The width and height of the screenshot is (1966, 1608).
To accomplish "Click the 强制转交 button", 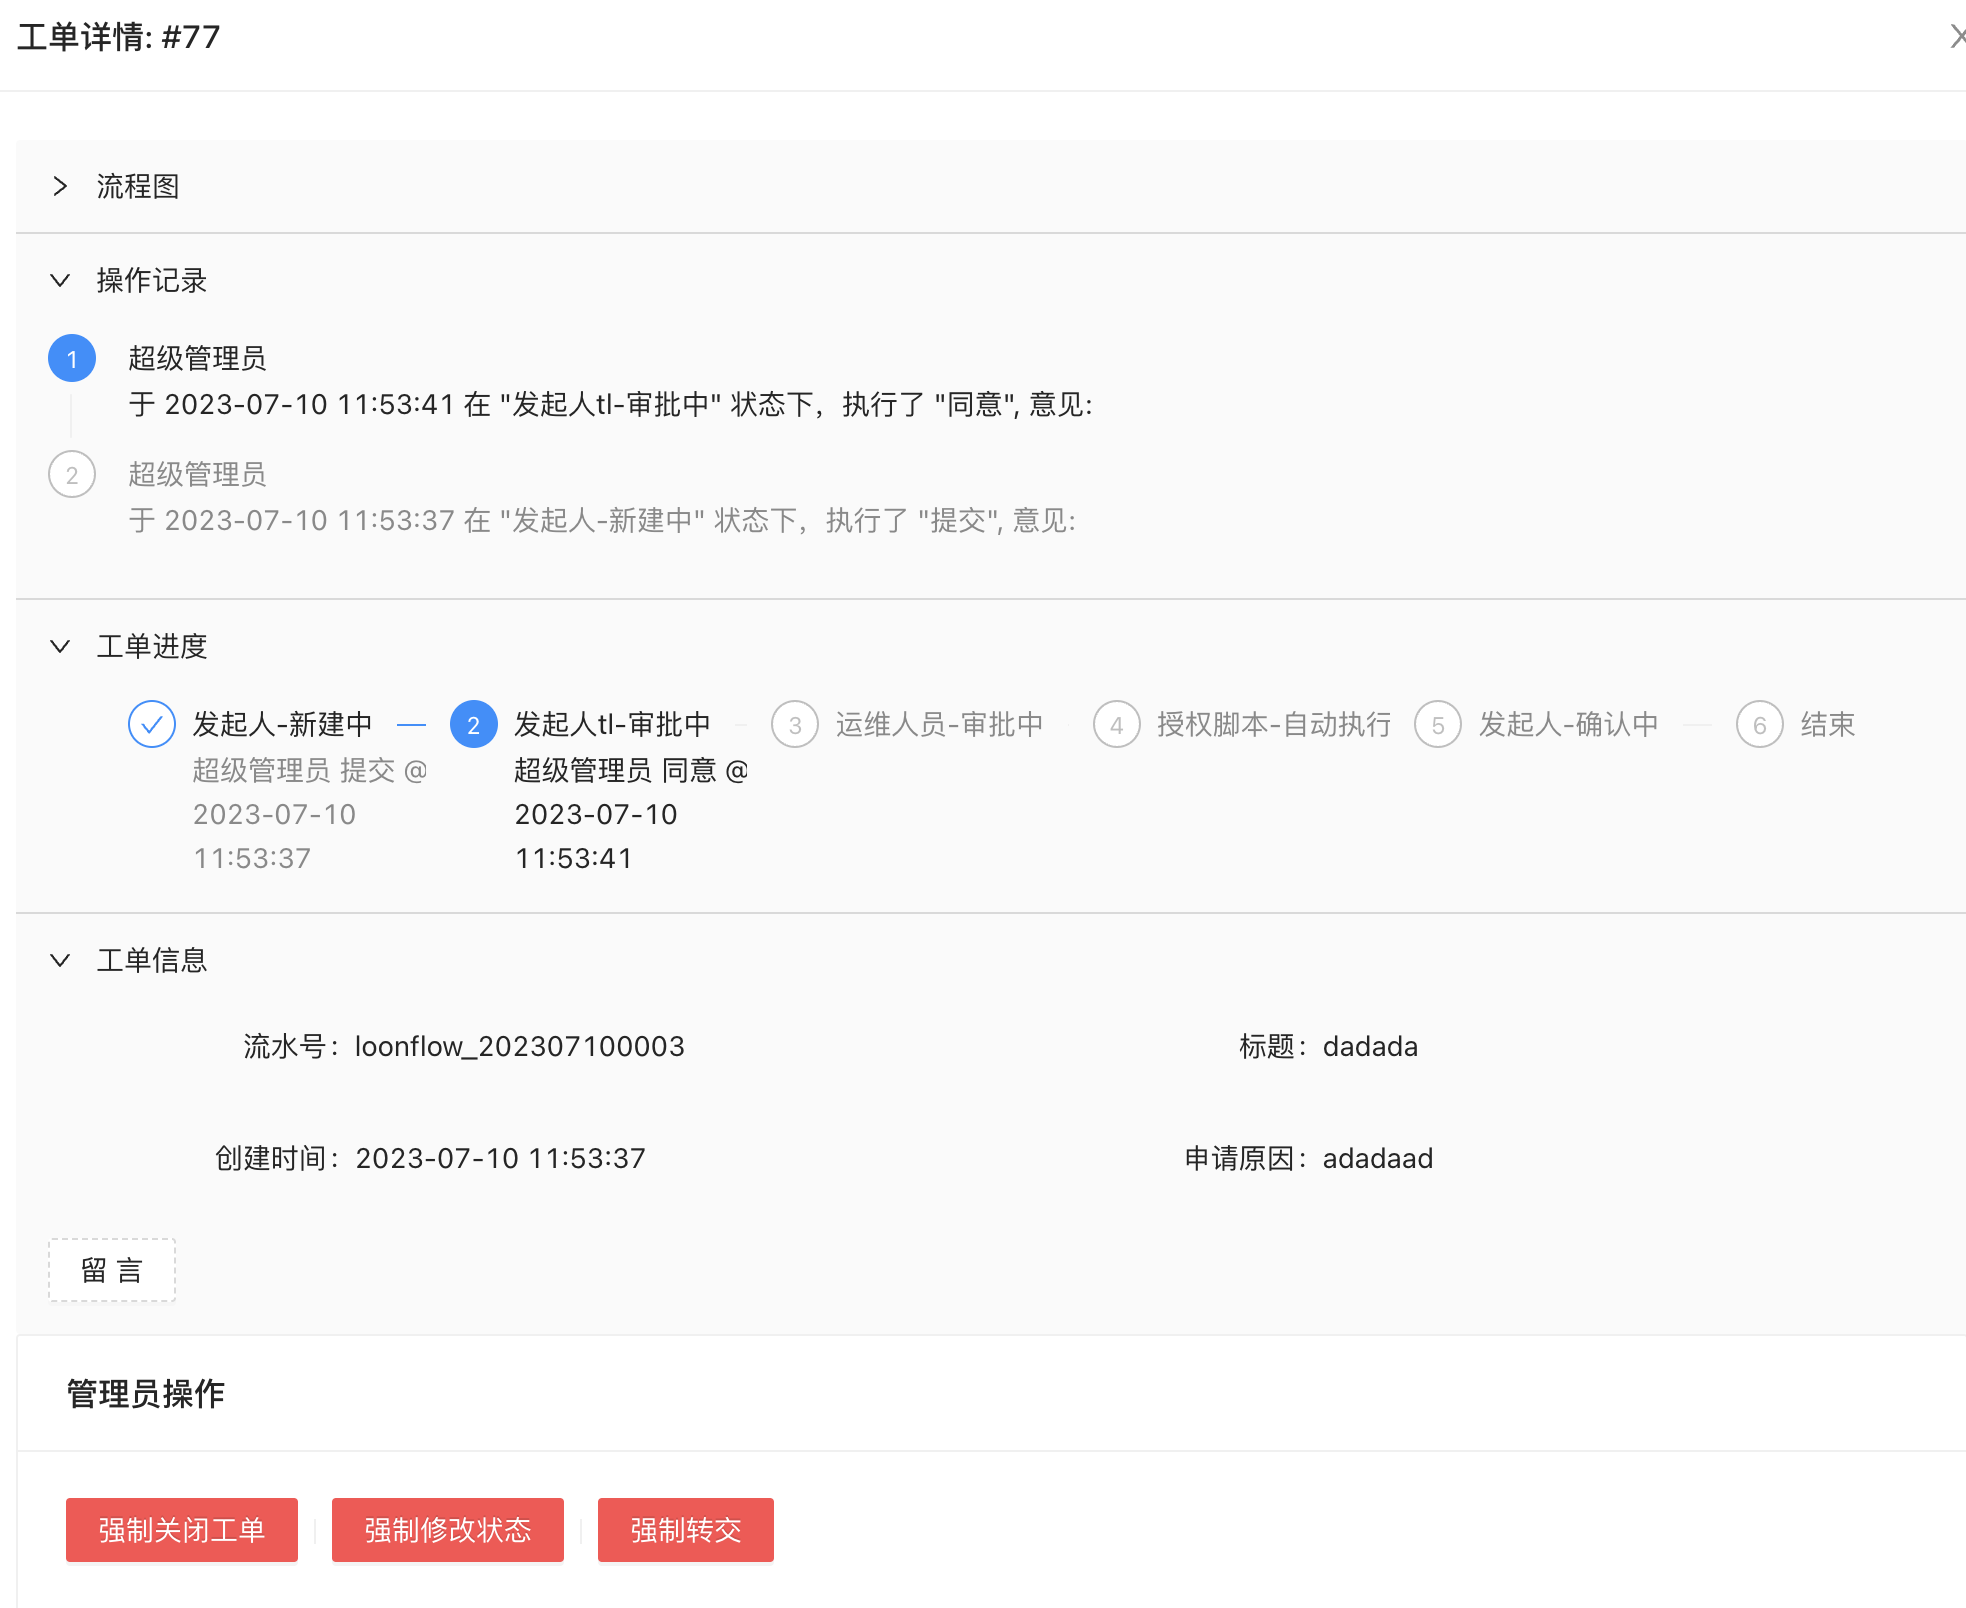I will point(685,1530).
